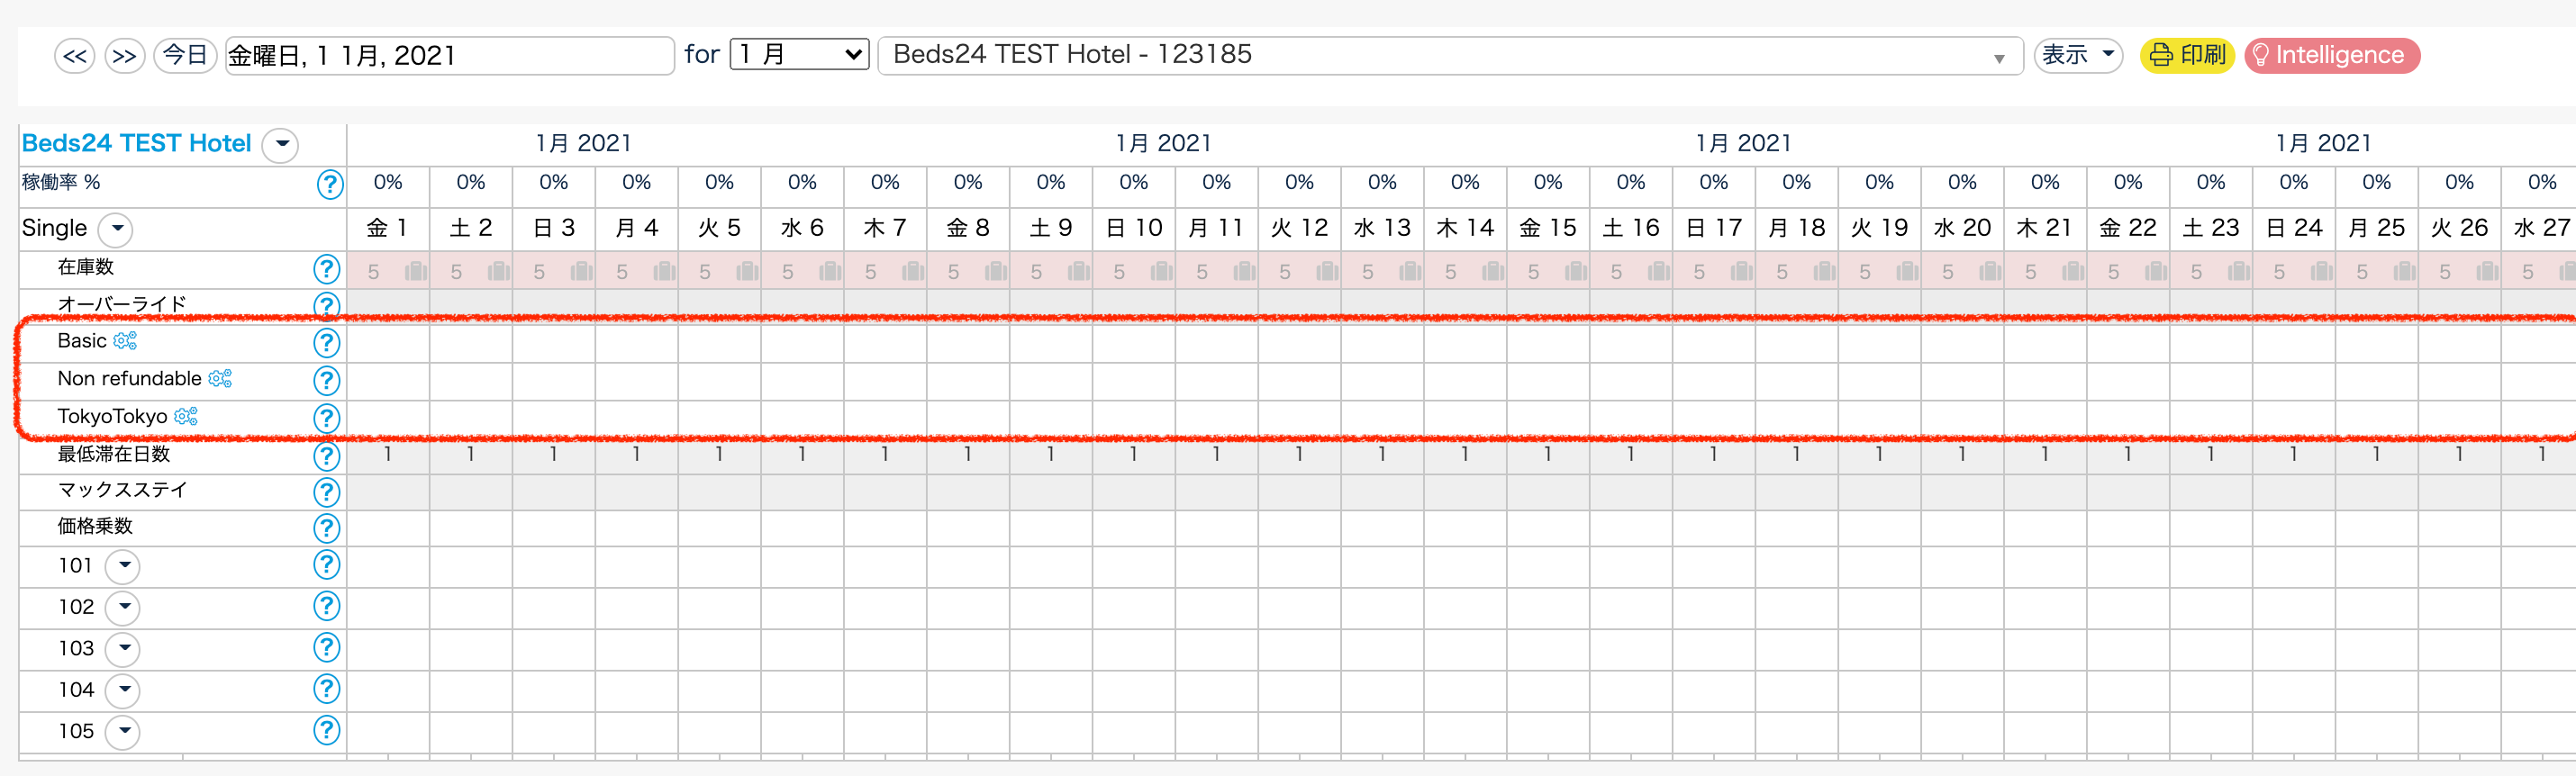The image size is (2576, 776).
Task: Click suitcase icon in 金 1 inventory cell
Action: [x=416, y=271]
